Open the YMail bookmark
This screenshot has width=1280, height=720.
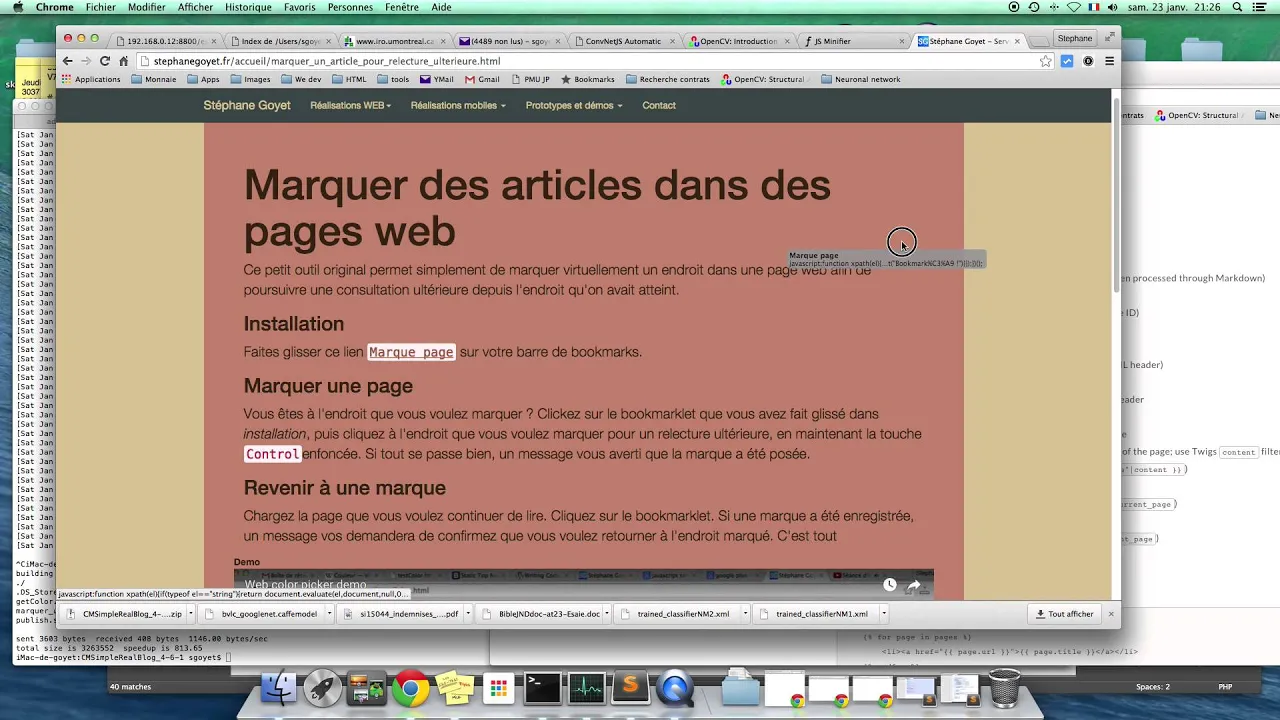(x=437, y=79)
